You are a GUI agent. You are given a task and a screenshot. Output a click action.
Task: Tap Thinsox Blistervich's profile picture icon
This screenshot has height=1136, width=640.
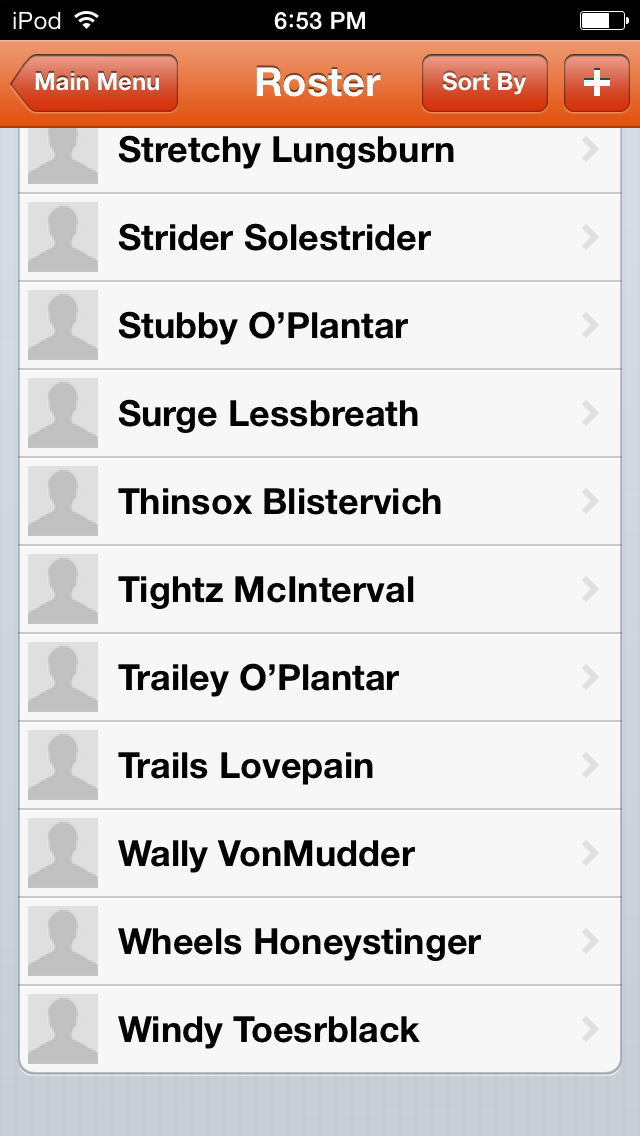coord(63,502)
